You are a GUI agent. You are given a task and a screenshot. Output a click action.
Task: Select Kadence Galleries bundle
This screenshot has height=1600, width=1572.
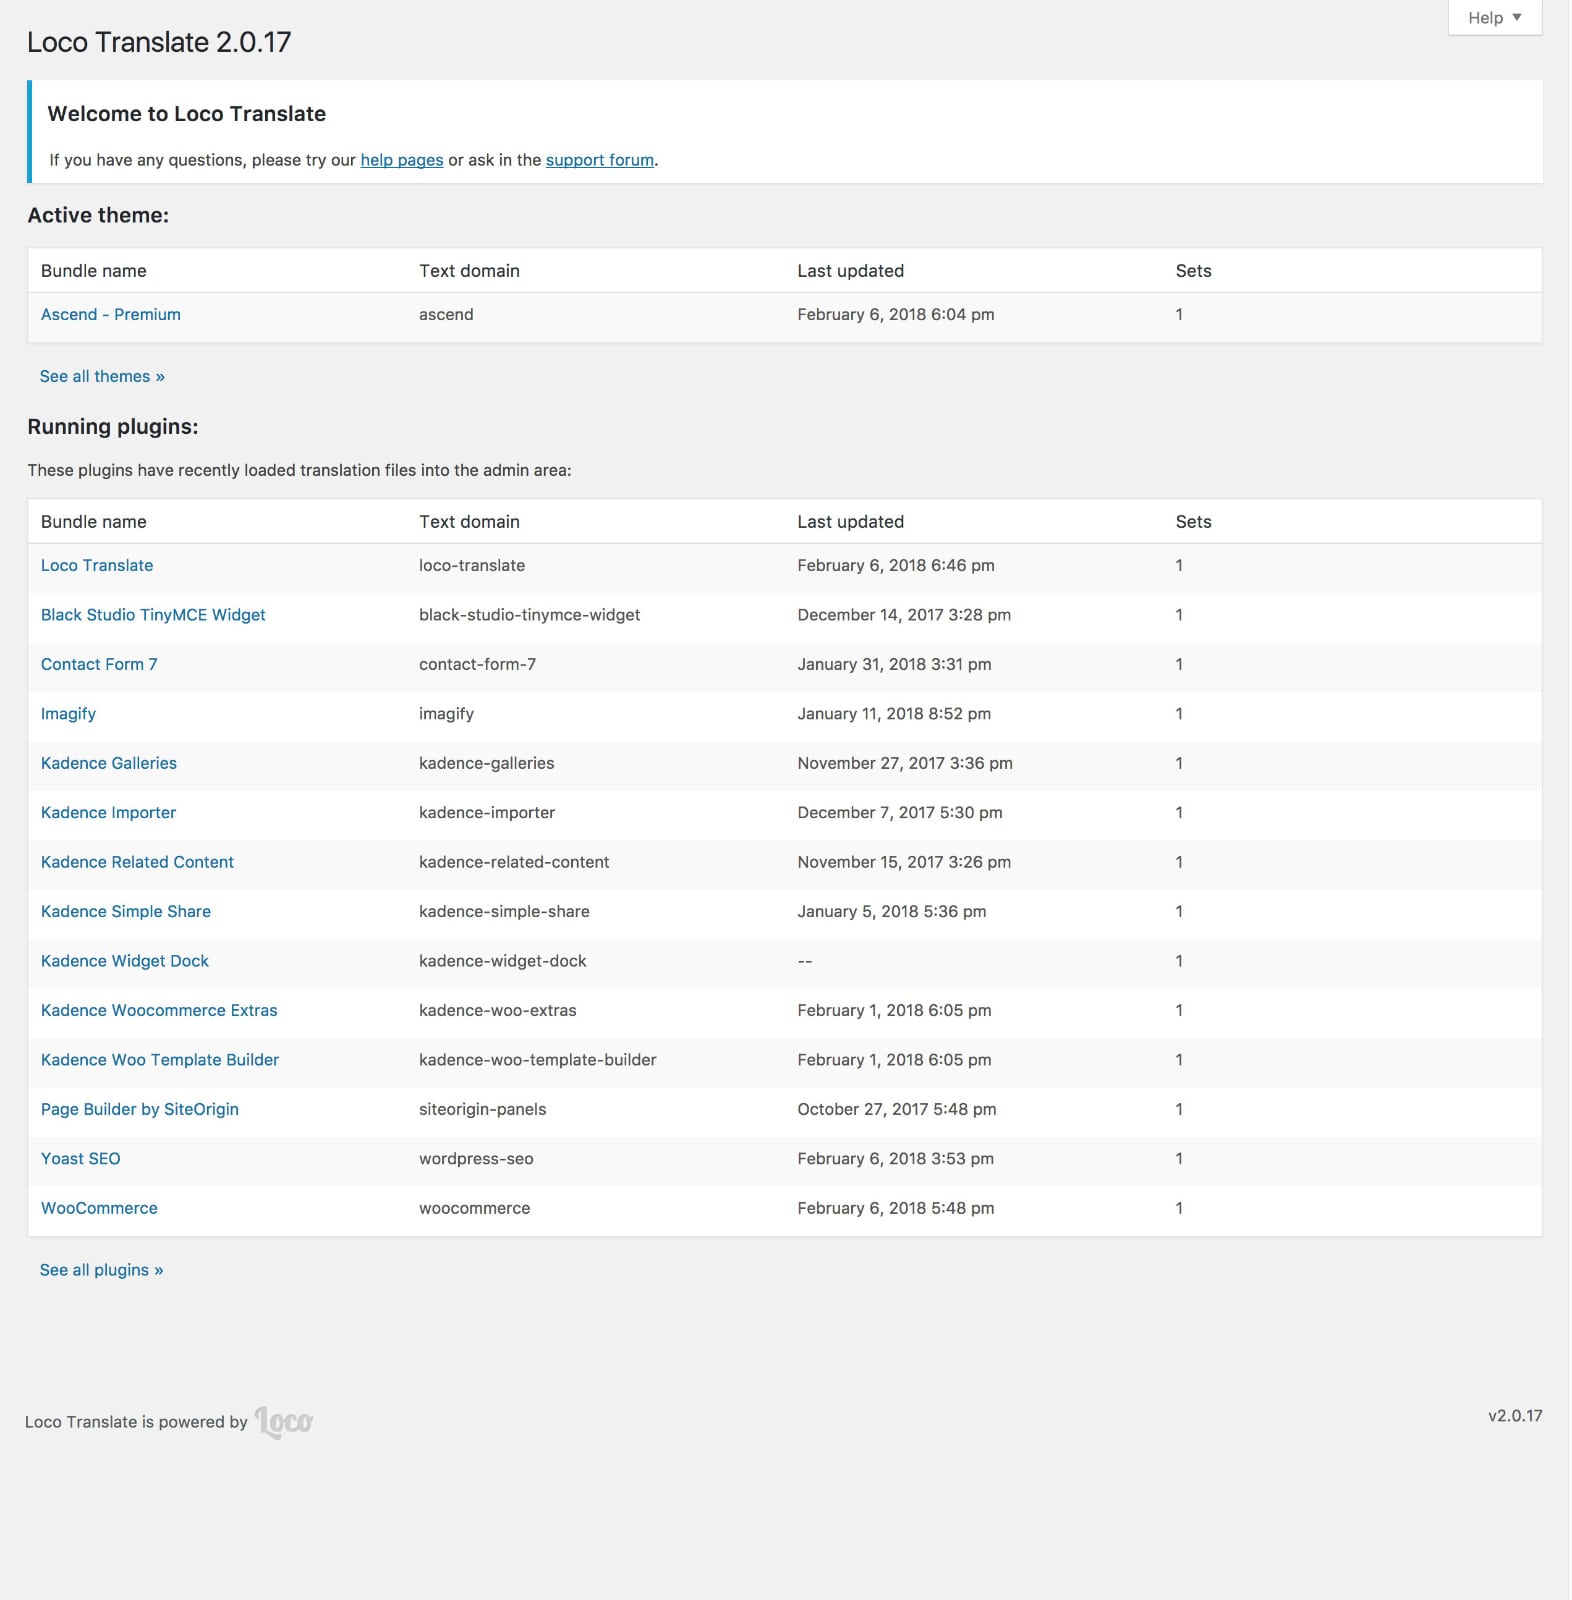pyautogui.click(x=108, y=763)
